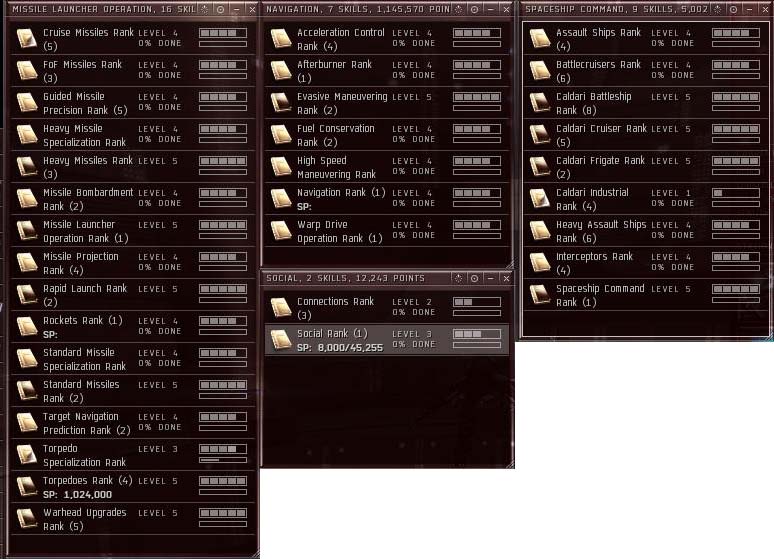The height and width of the screenshot is (559, 774).
Task: Select the Heavy Assault Ships book icon
Action: 540,230
